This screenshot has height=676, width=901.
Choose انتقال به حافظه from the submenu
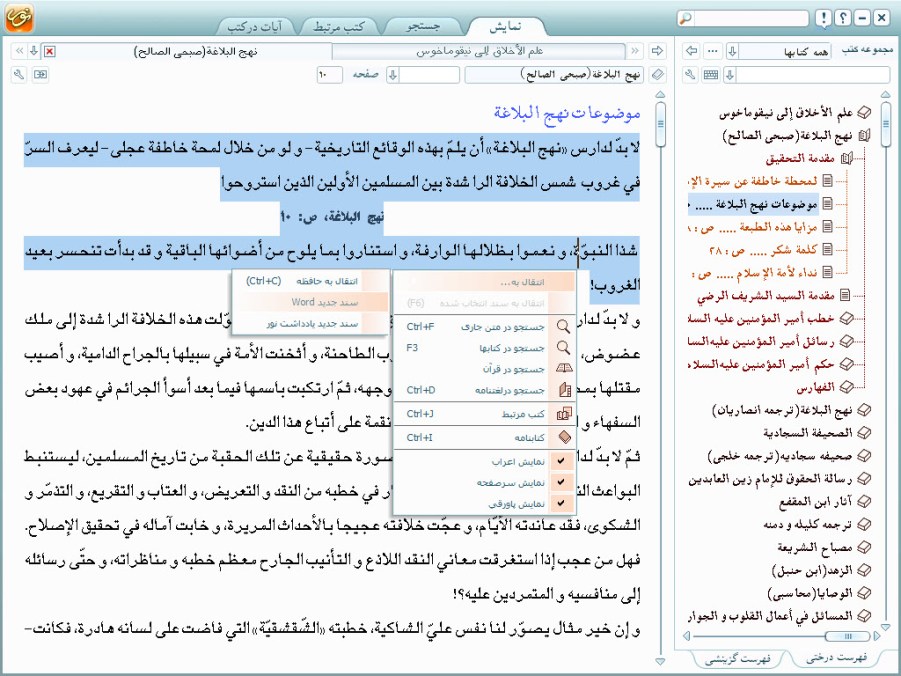pos(311,281)
